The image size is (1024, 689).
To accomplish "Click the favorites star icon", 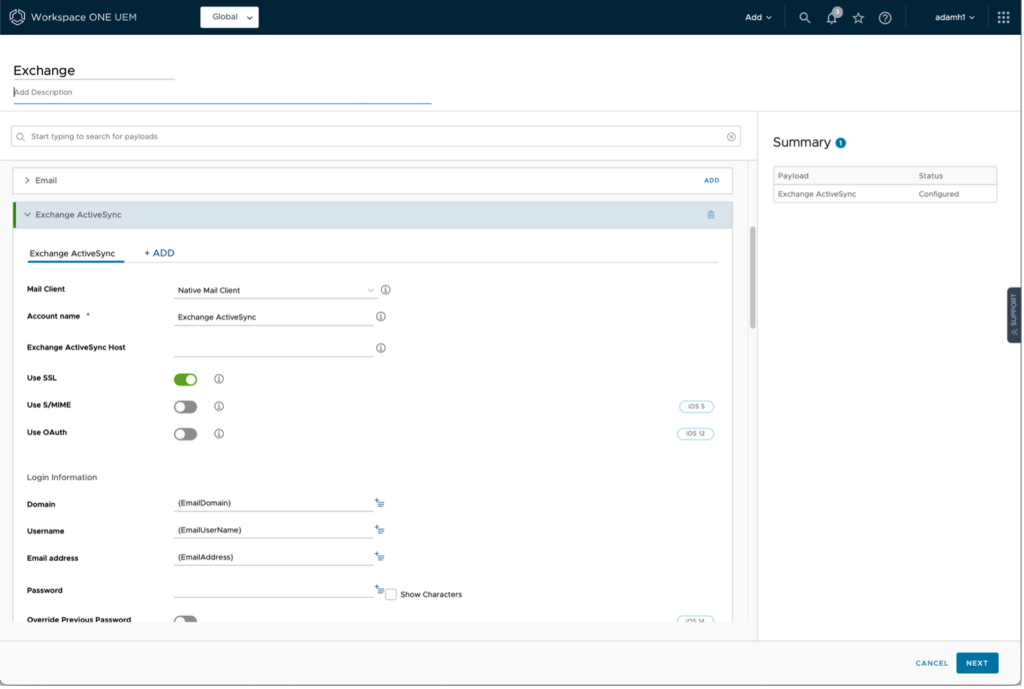I will (858, 18).
